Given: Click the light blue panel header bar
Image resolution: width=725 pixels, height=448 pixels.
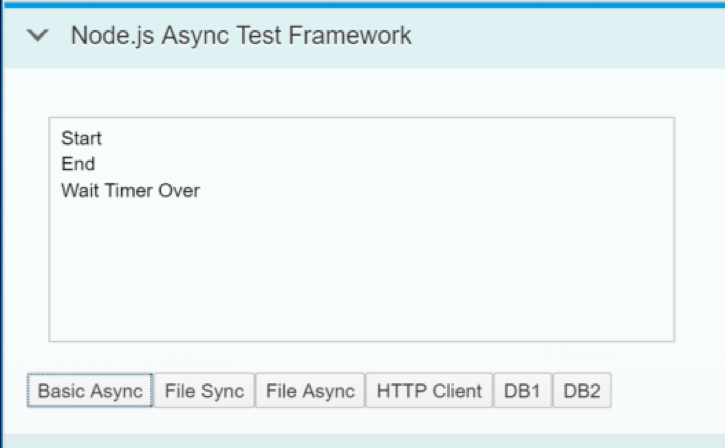Looking at the screenshot, I should 364,38.
